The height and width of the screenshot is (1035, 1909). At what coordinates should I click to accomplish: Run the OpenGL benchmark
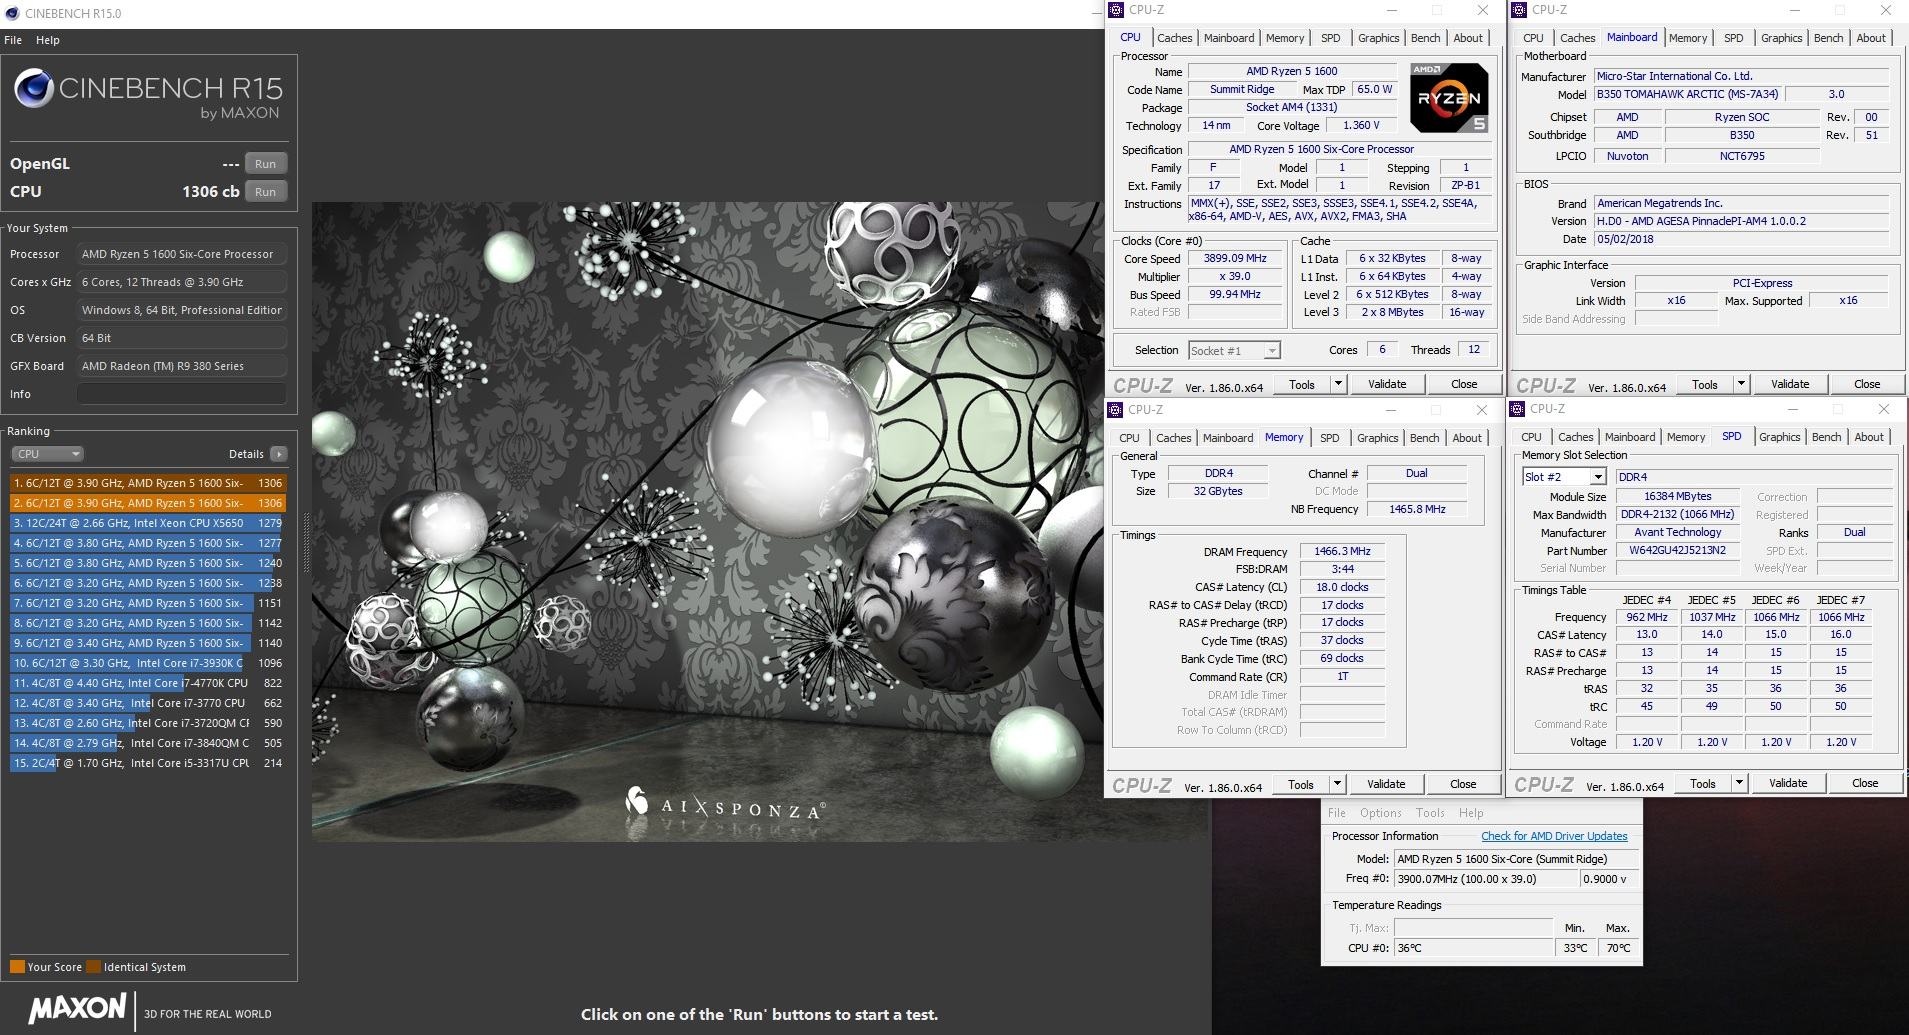pyautogui.click(x=265, y=164)
